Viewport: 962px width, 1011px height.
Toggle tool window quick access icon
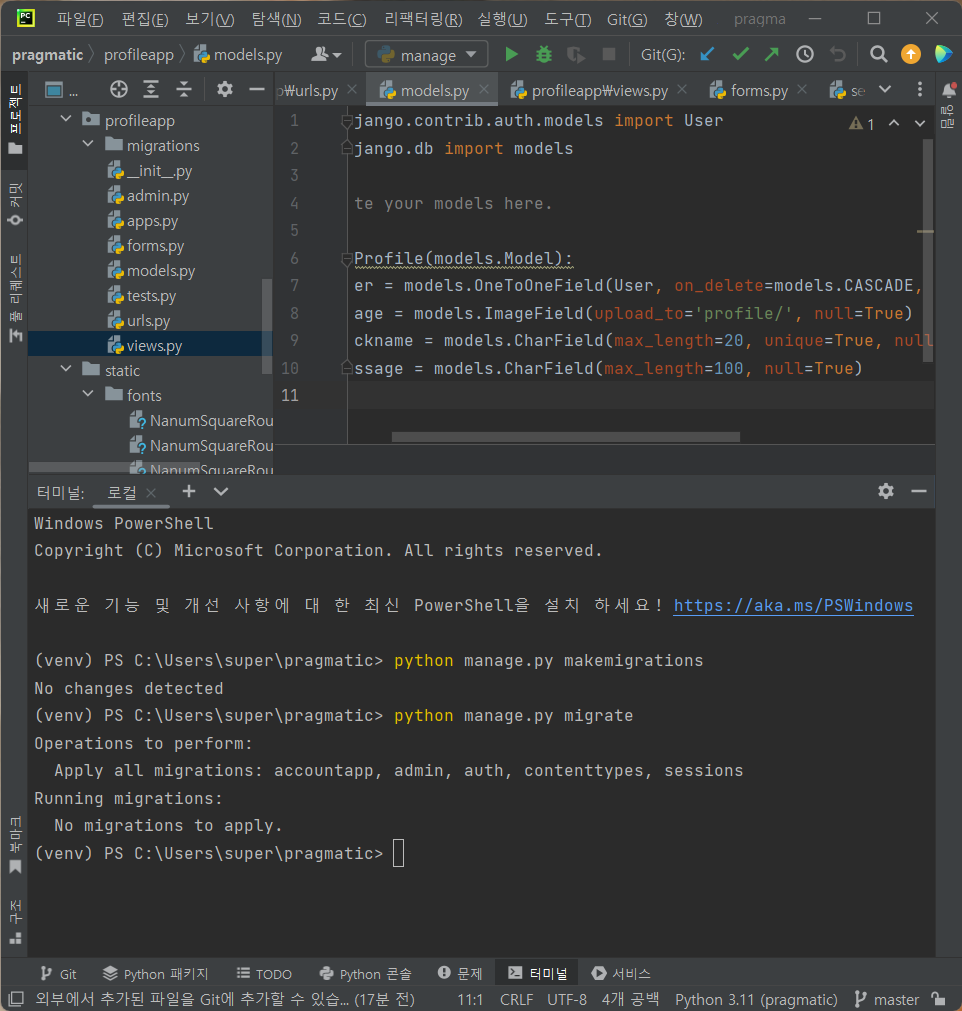point(16,999)
